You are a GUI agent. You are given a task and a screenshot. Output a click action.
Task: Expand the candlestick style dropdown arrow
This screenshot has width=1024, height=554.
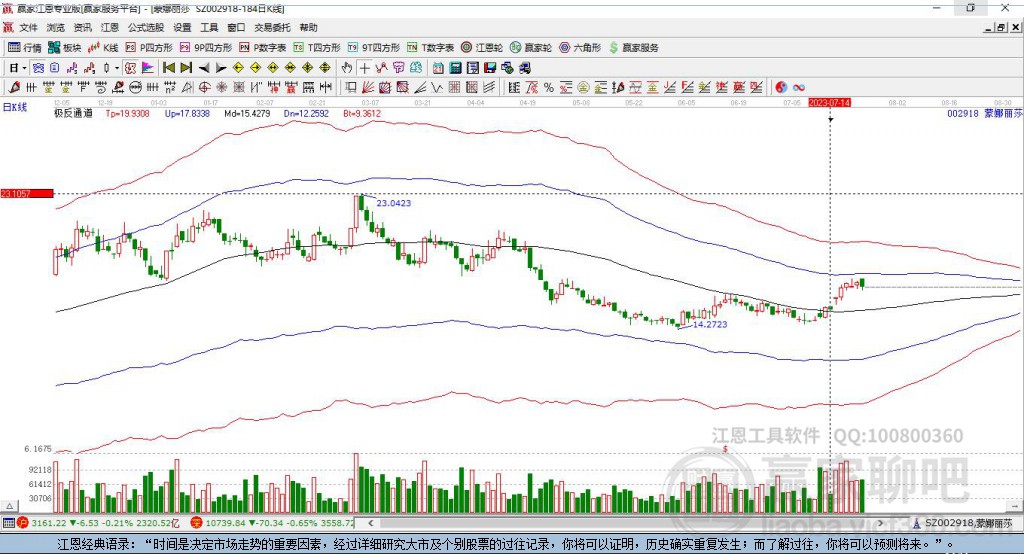[x=116, y=68]
